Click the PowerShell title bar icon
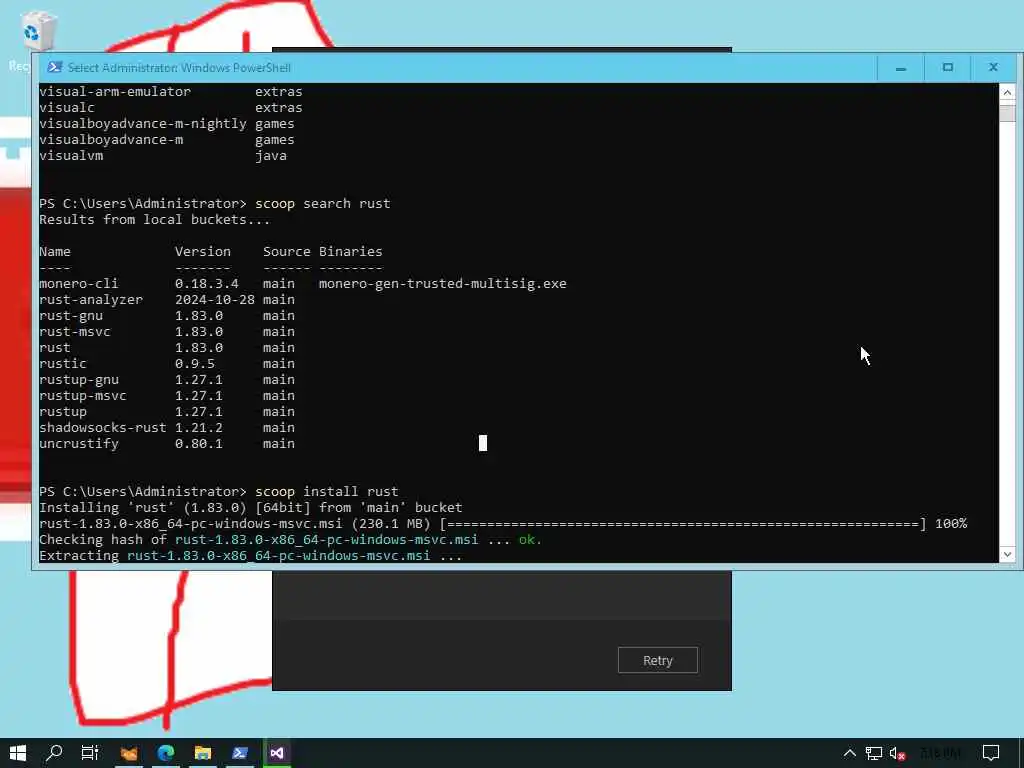1024x768 pixels. click(55, 67)
